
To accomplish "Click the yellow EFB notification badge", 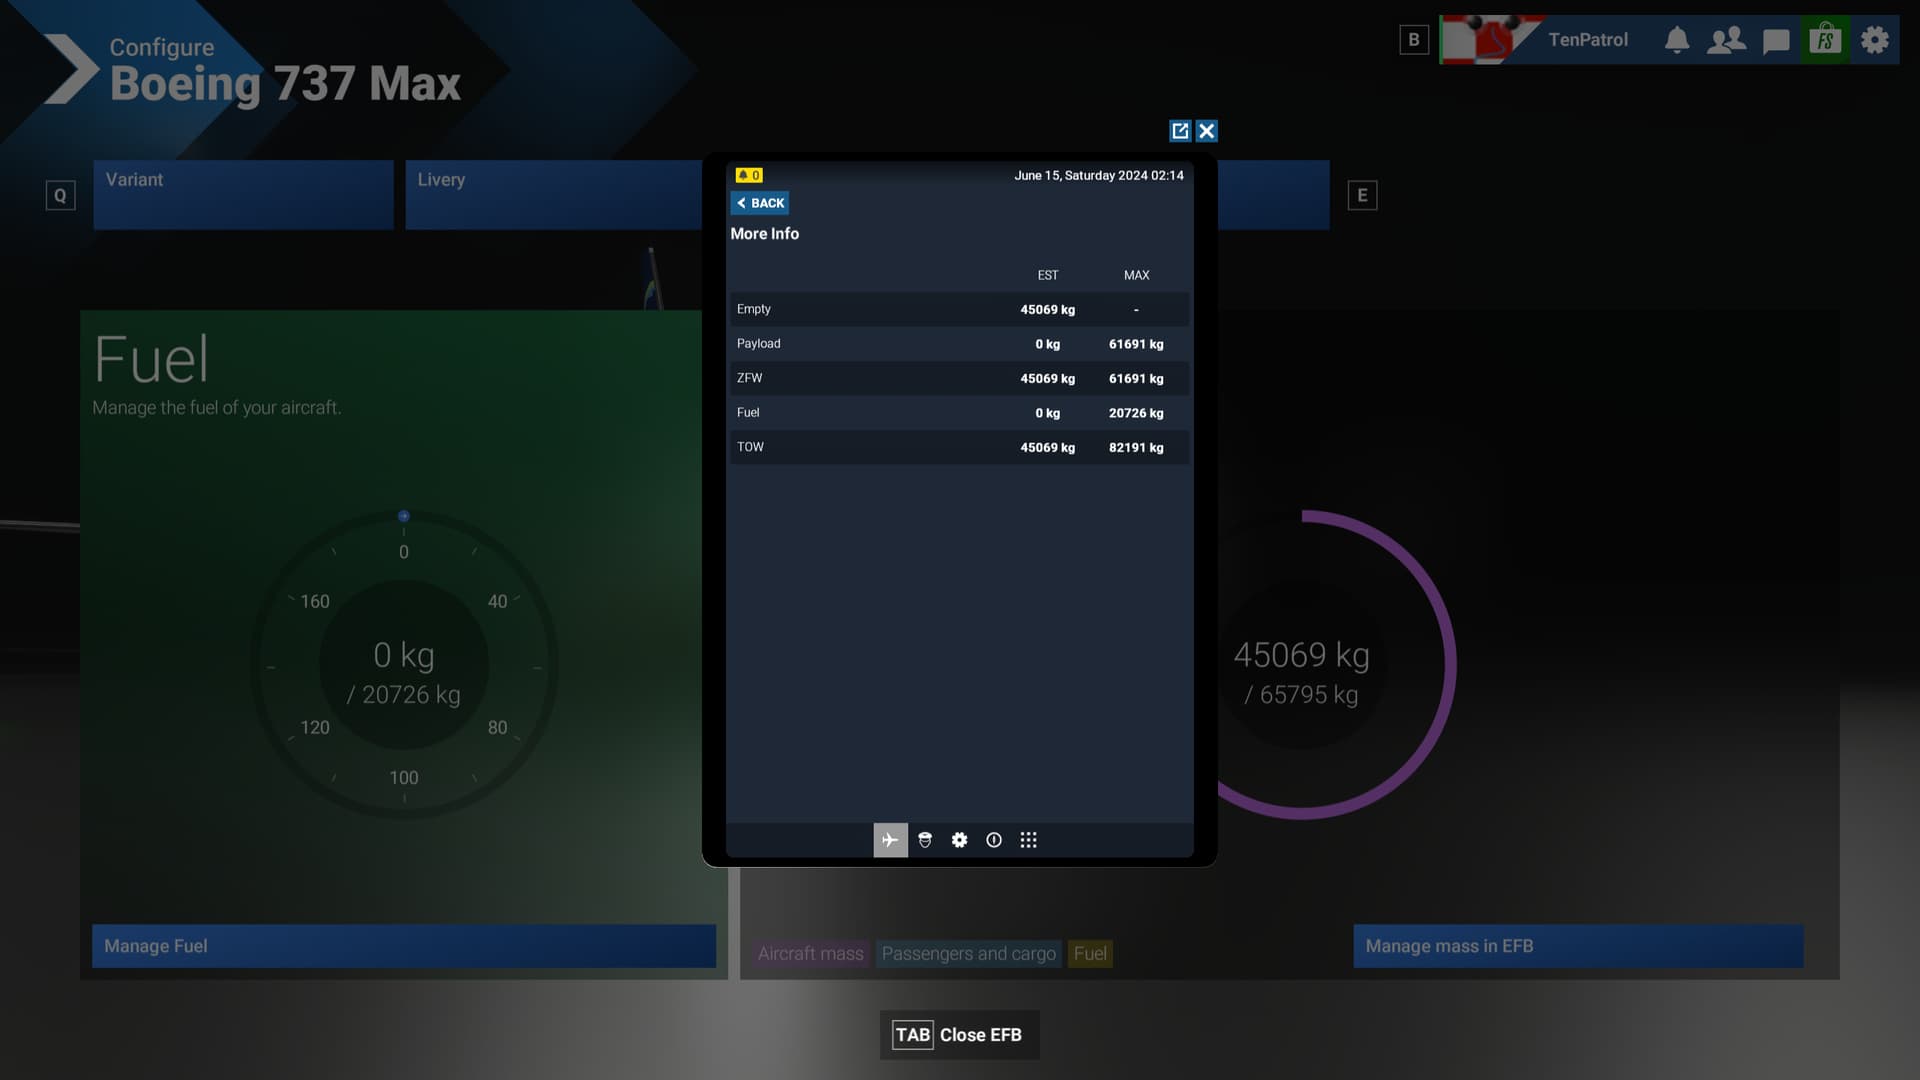I will (749, 175).
